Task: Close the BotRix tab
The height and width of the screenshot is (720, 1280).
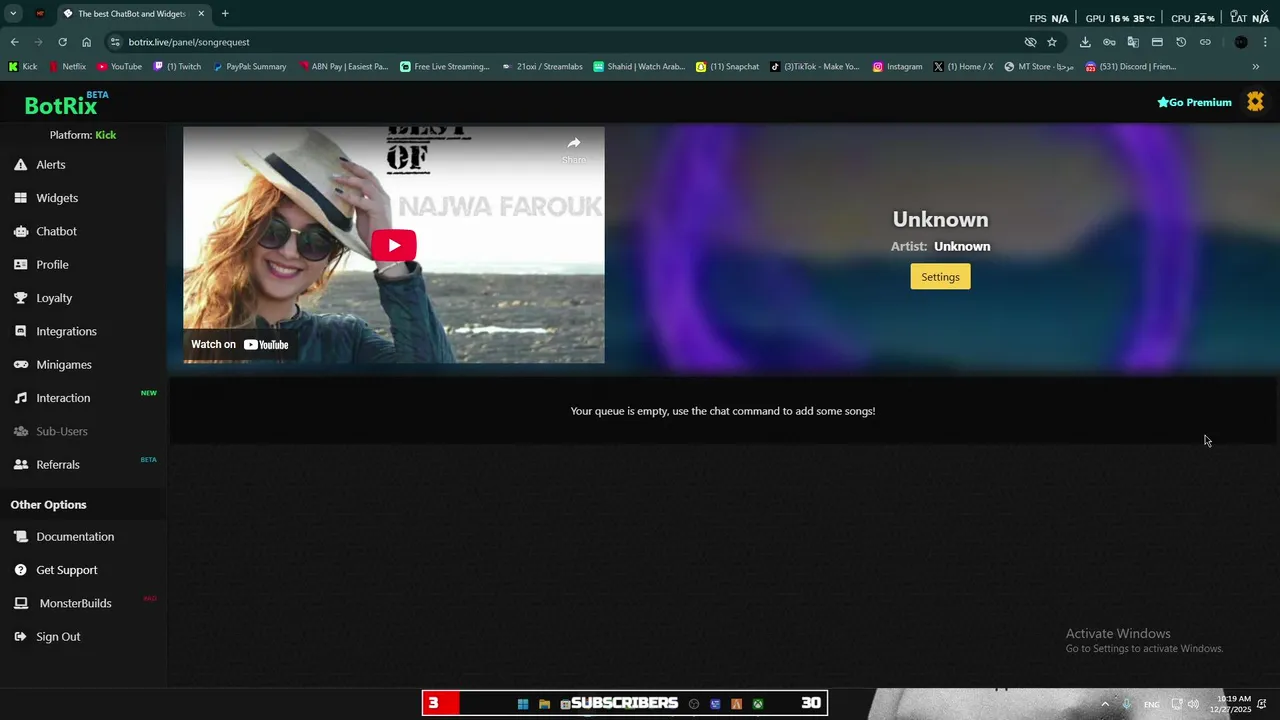Action: 201,14
